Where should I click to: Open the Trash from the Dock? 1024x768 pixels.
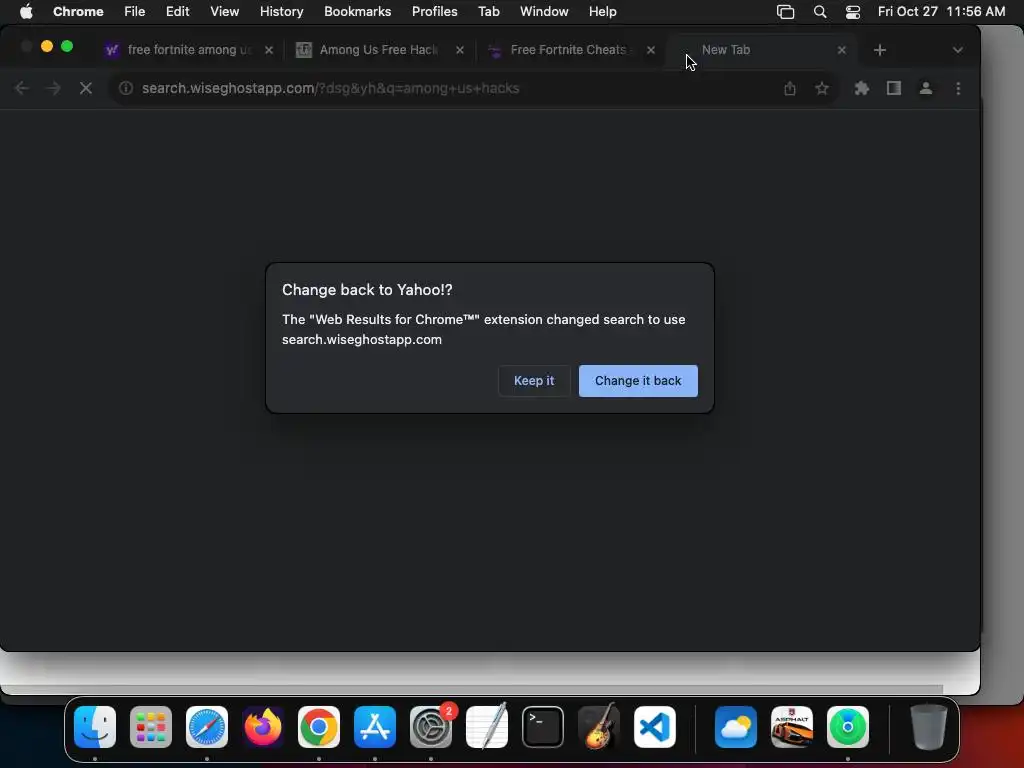[929, 727]
